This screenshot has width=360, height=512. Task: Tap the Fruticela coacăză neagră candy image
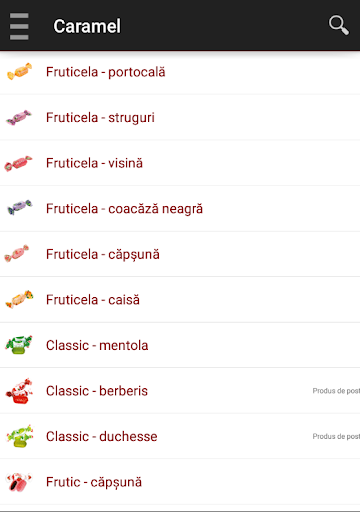(20, 208)
